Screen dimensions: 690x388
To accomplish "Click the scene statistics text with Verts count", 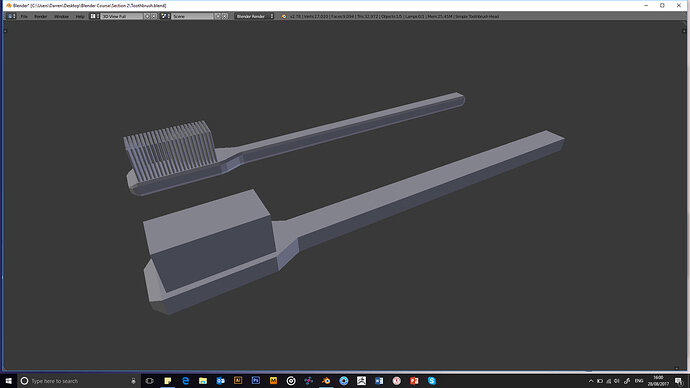I will pyautogui.click(x=394, y=16).
